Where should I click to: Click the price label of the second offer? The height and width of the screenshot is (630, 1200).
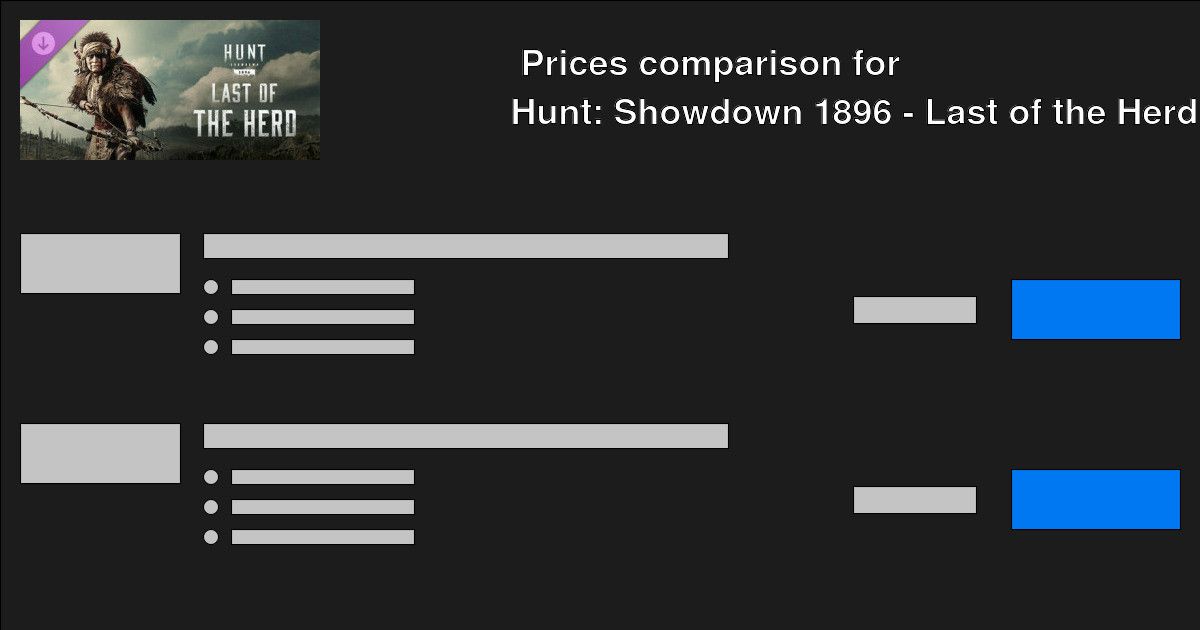[x=914, y=499]
